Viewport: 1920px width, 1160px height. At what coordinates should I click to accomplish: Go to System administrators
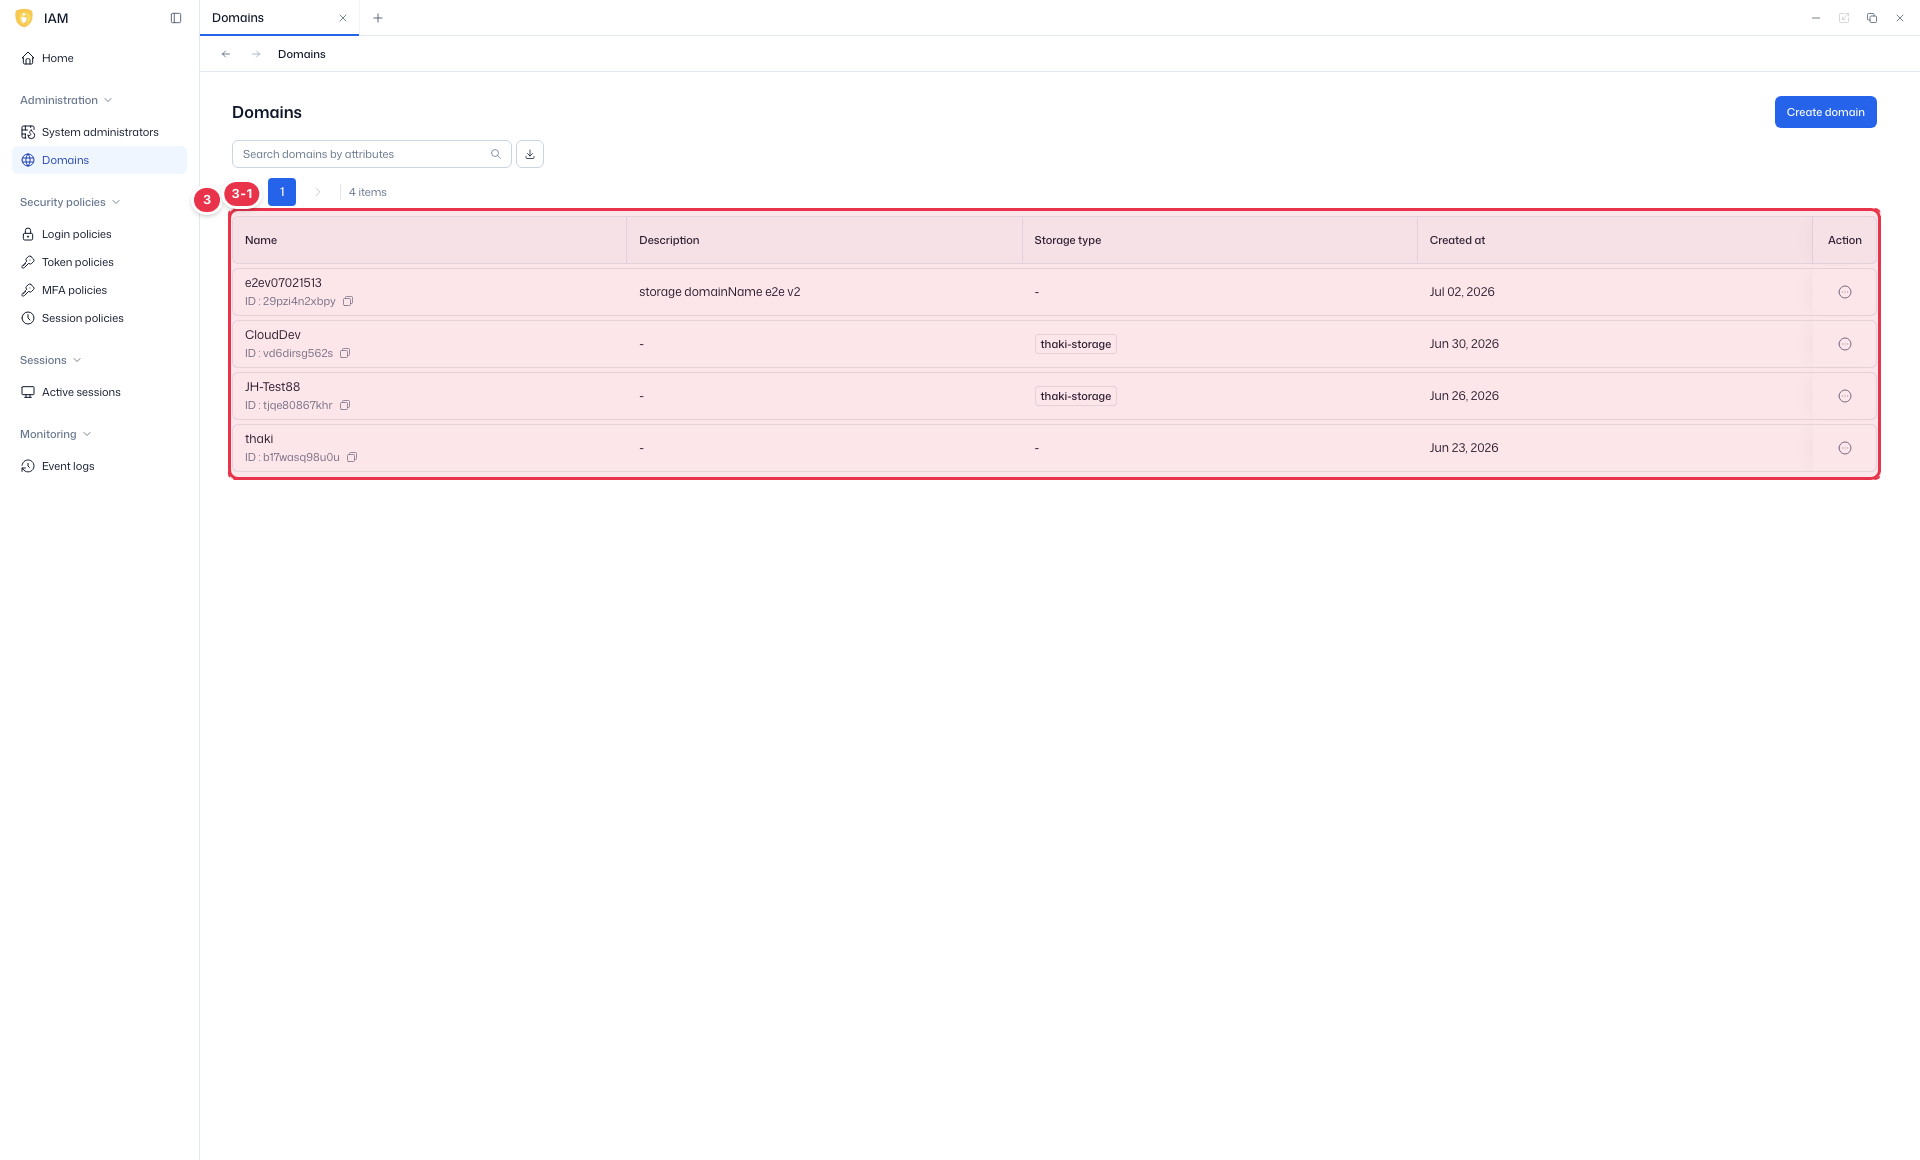click(x=99, y=132)
